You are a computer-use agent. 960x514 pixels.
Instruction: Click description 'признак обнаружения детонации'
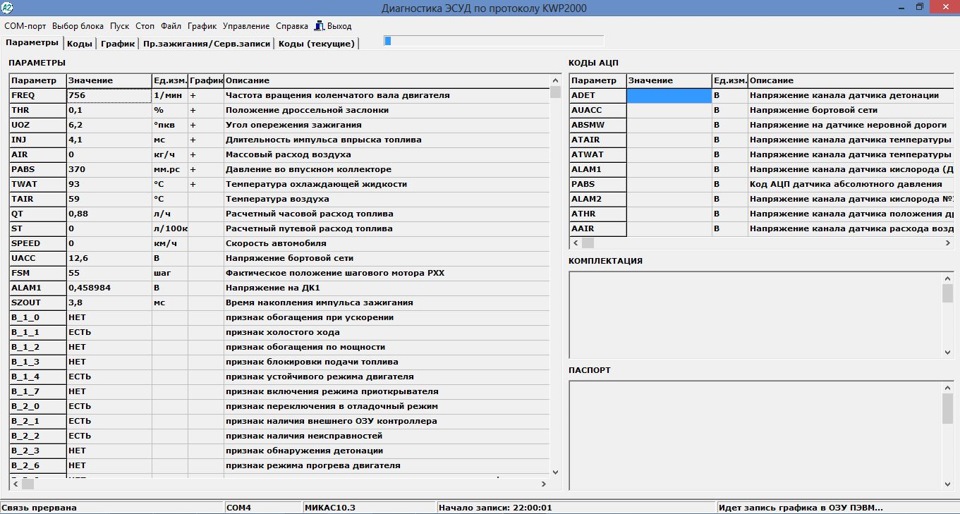pos(304,451)
